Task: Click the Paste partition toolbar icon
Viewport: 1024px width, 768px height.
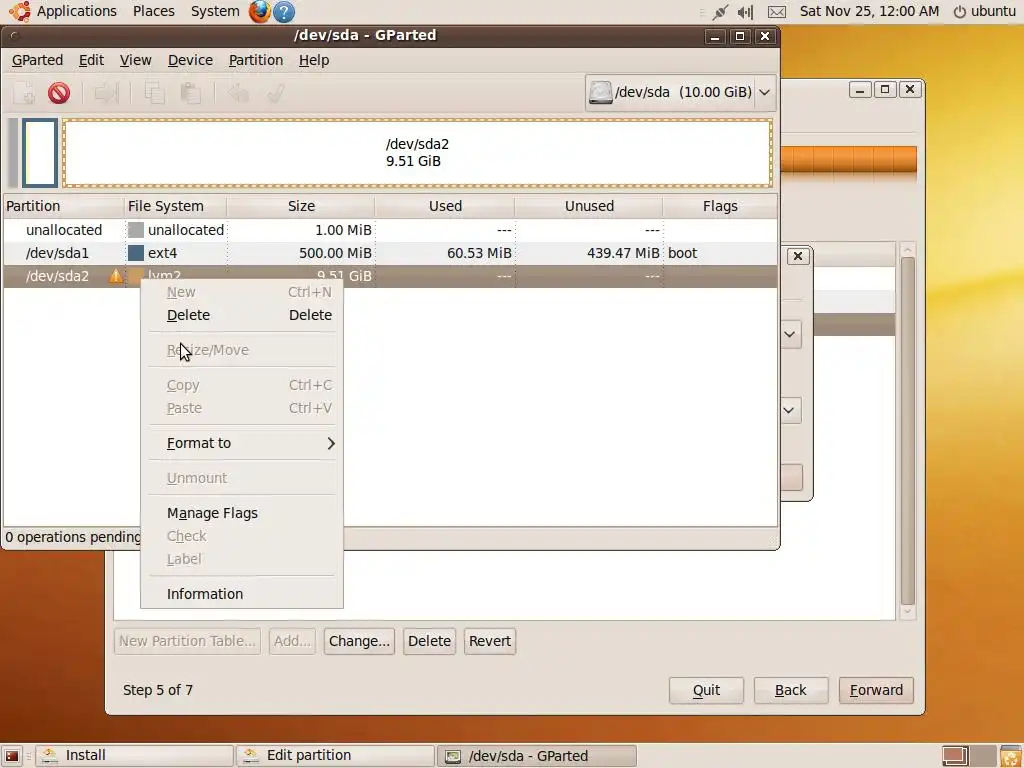Action: pos(190,93)
